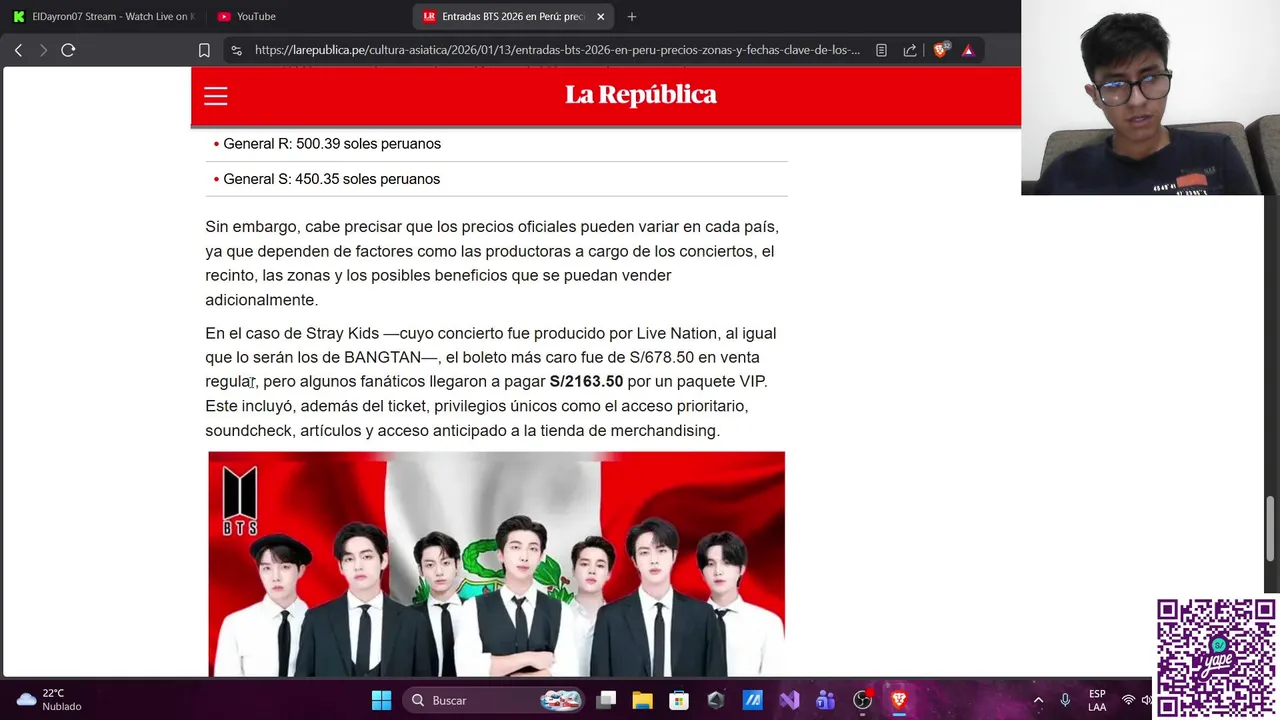Viewport: 1280px width, 720px height.
Task: Open weather widget showing 22°C Nublado
Action: tap(50, 700)
